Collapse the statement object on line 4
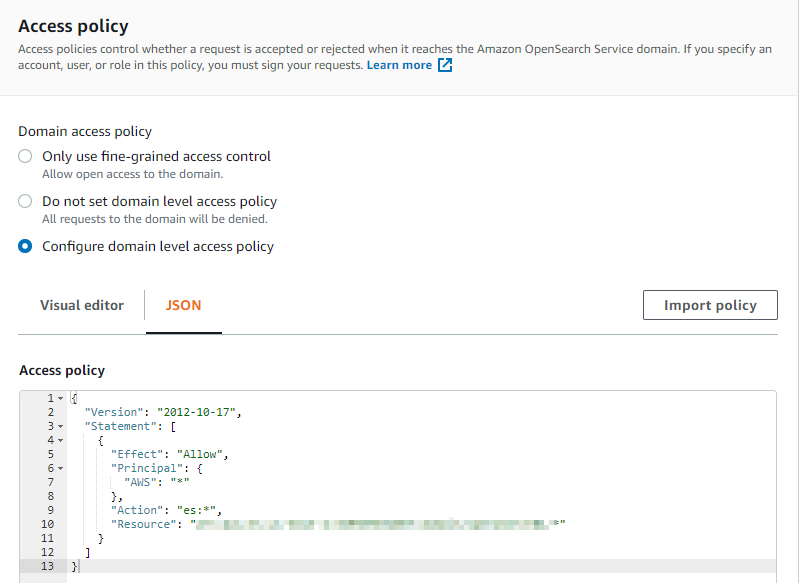 point(61,440)
